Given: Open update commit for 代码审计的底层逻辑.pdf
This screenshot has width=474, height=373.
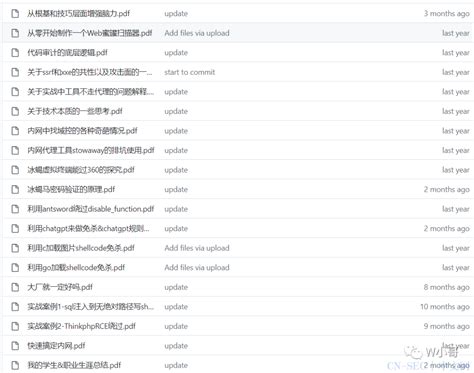Looking at the screenshot, I should (176, 53).
